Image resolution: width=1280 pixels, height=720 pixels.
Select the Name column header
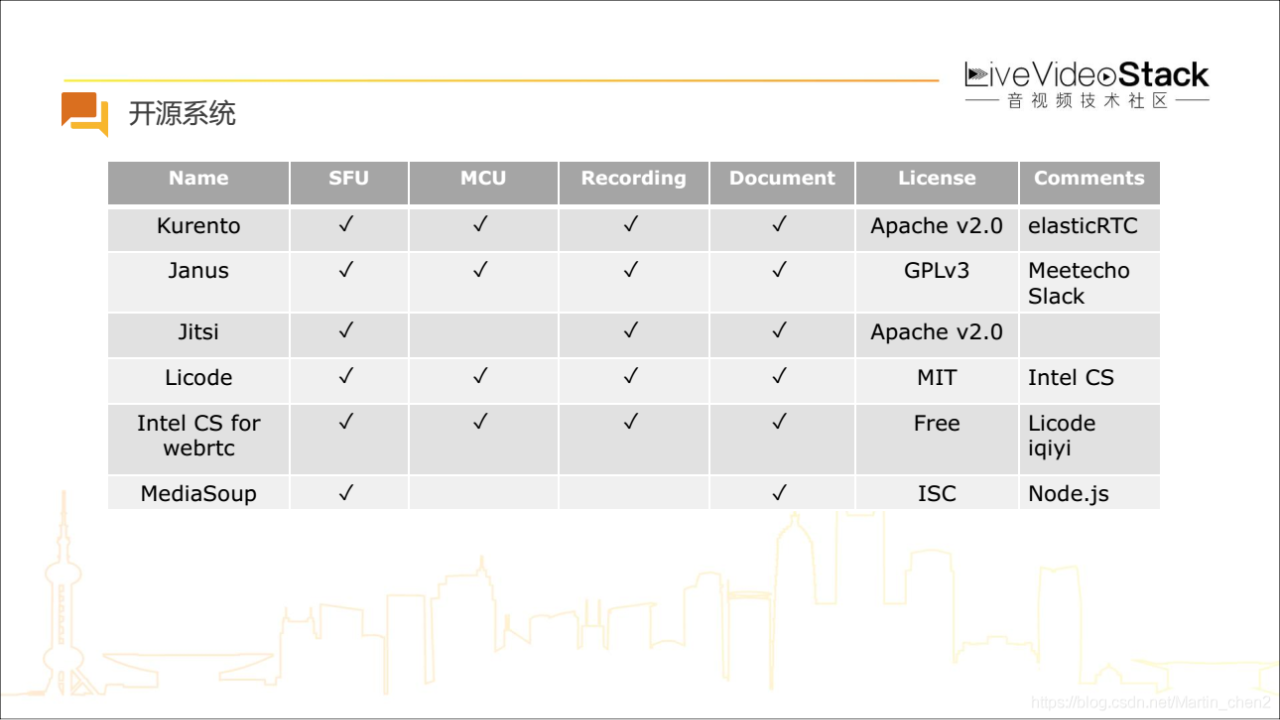[x=198, y=182]
